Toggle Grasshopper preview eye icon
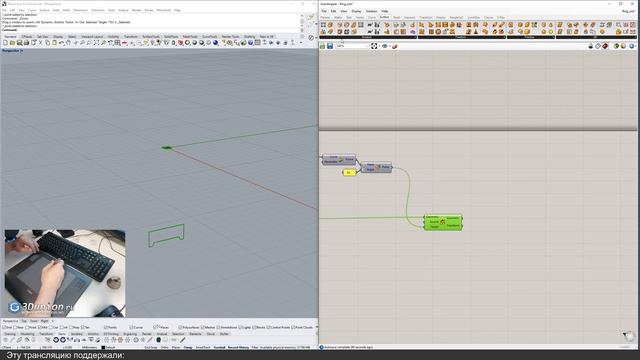The image size is (640, 360). (384, 46)
